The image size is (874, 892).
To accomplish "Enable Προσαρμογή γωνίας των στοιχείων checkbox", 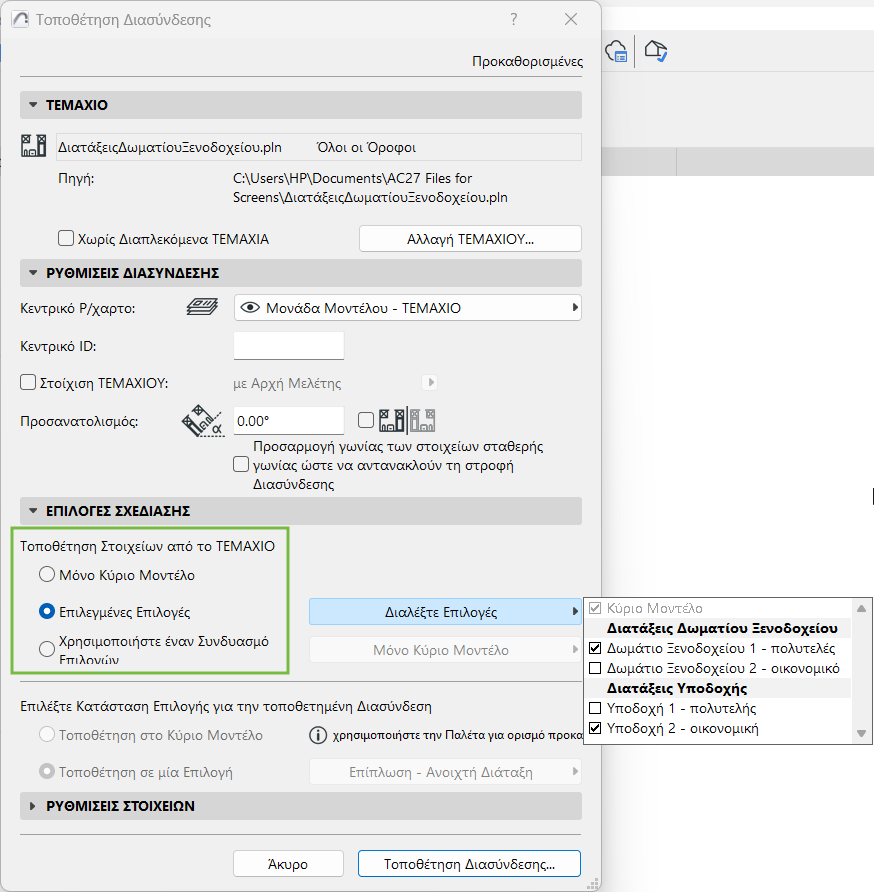I will point(241,464).
